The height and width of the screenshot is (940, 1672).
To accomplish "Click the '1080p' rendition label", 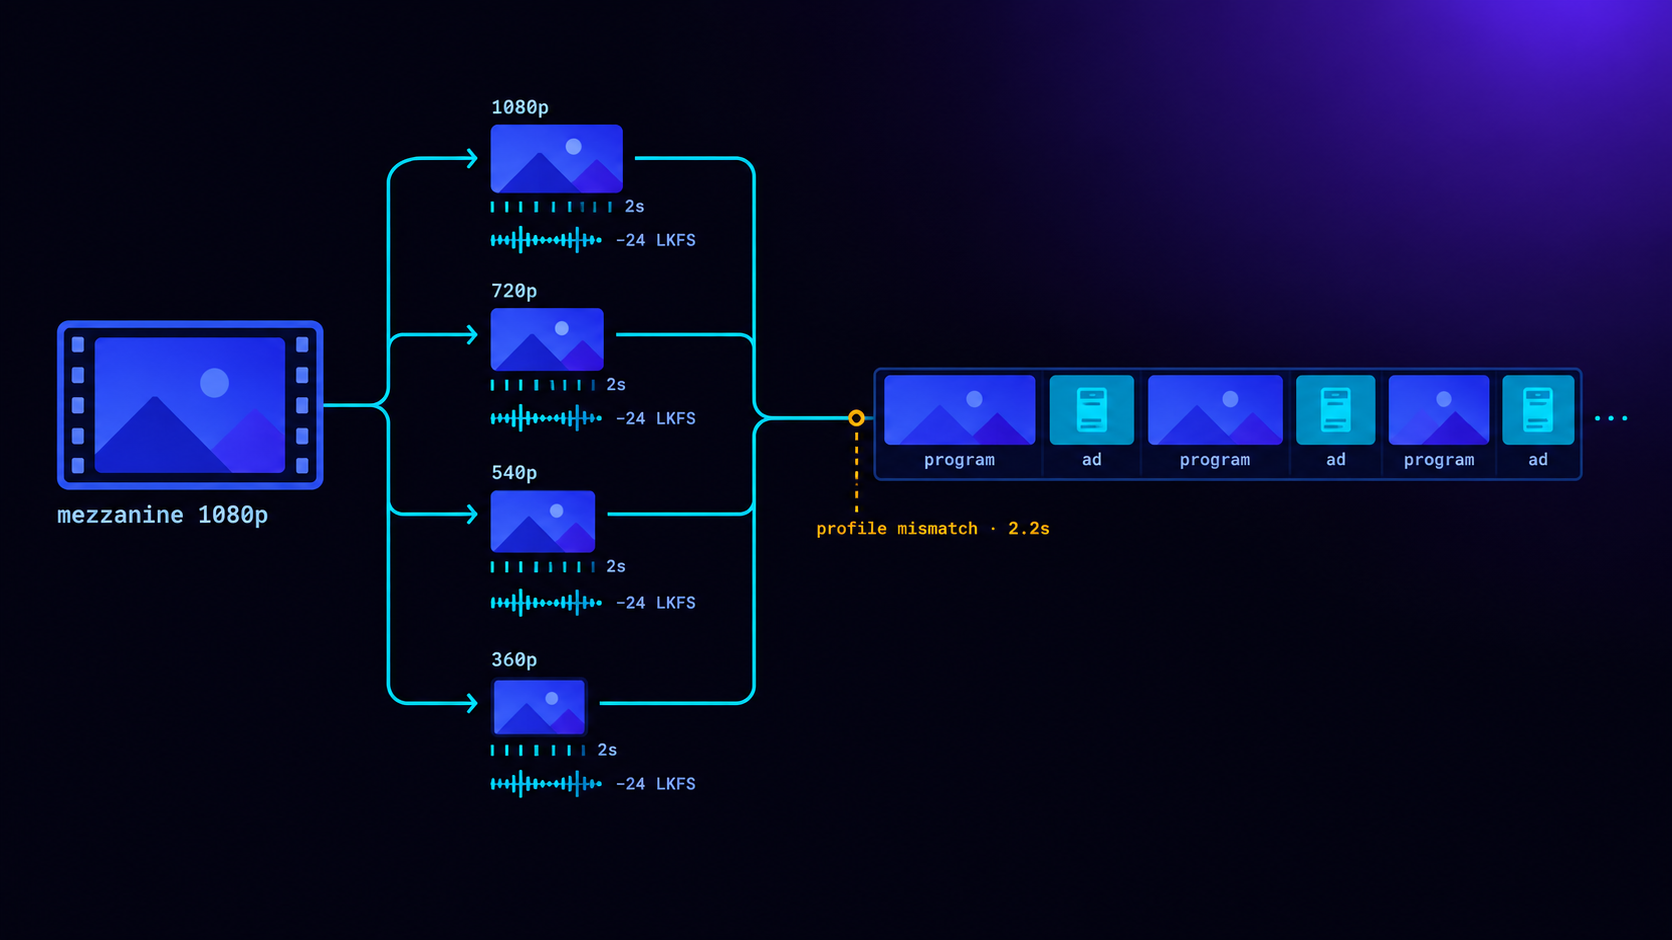I will click(520, 107).
